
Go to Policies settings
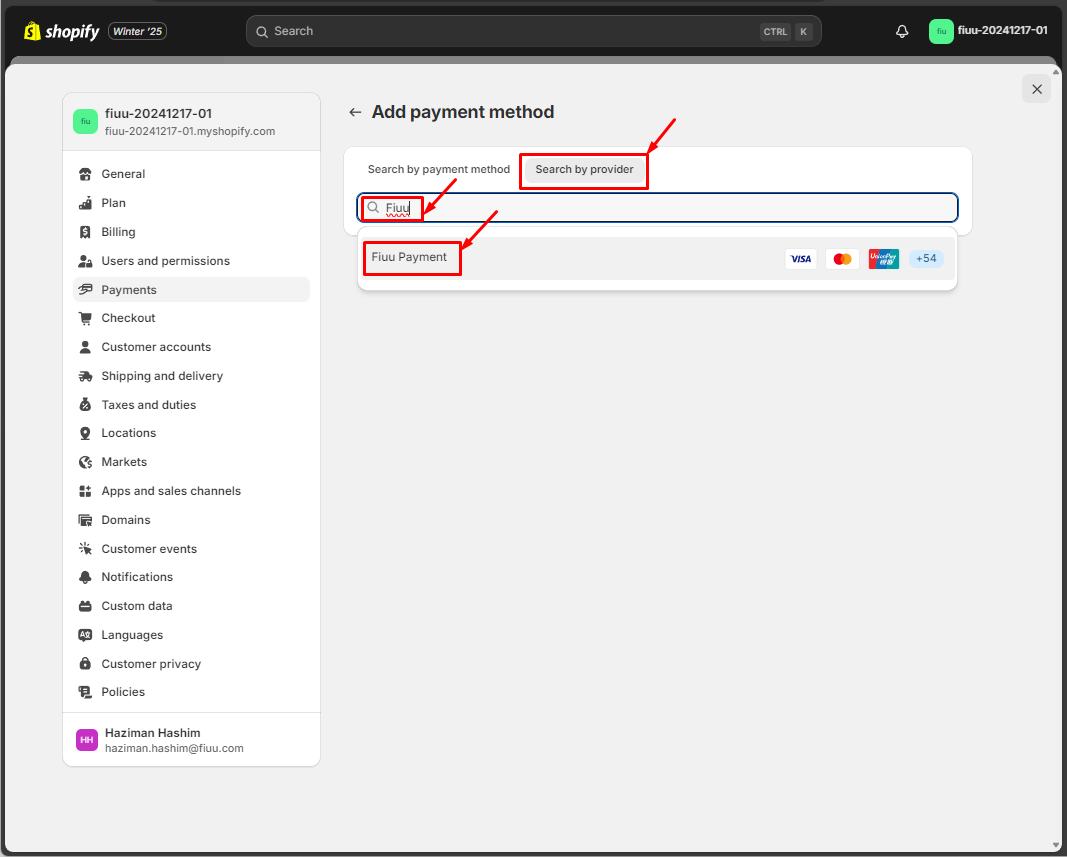pos(191,692)
